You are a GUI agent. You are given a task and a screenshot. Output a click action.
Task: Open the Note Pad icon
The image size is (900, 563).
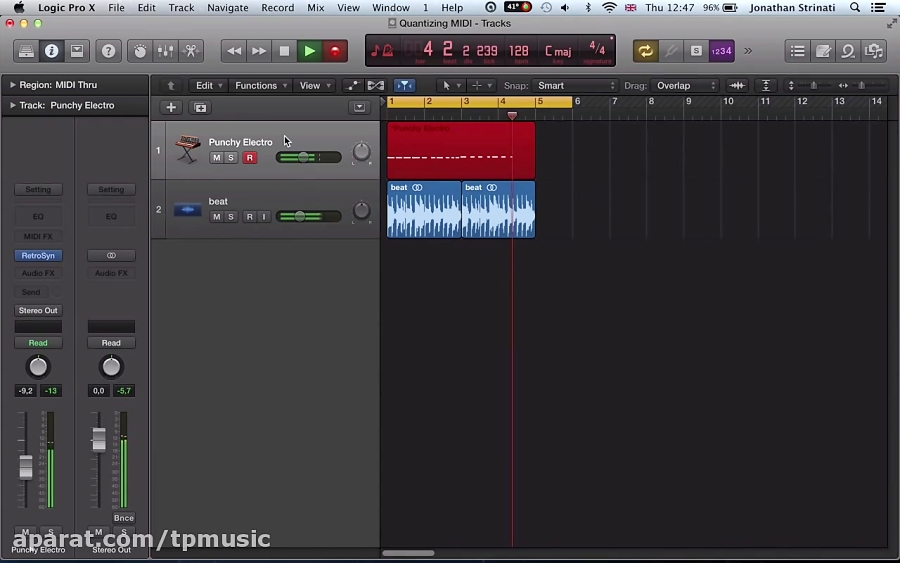pos(823,51)
